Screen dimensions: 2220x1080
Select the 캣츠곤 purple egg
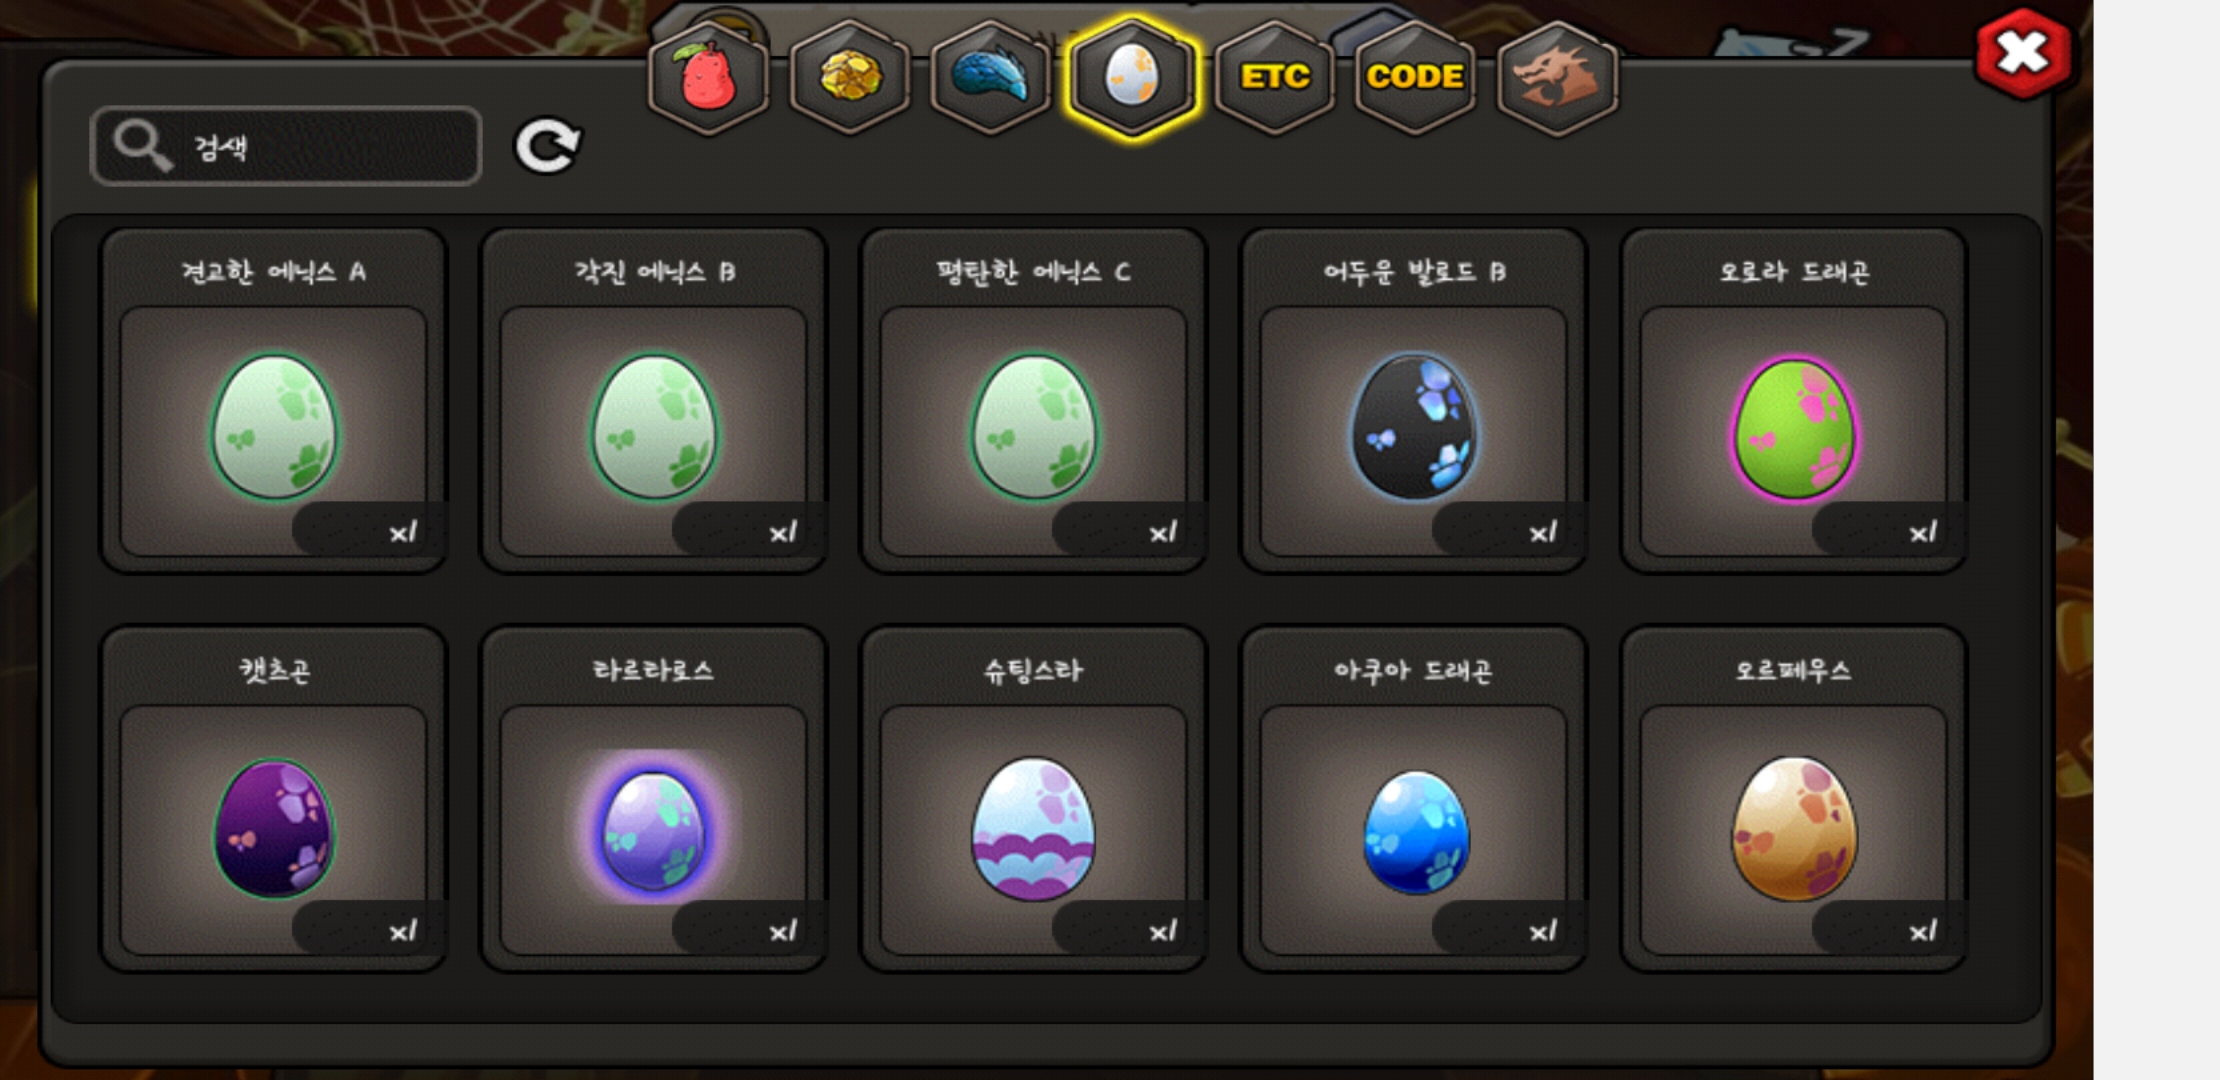273,799
